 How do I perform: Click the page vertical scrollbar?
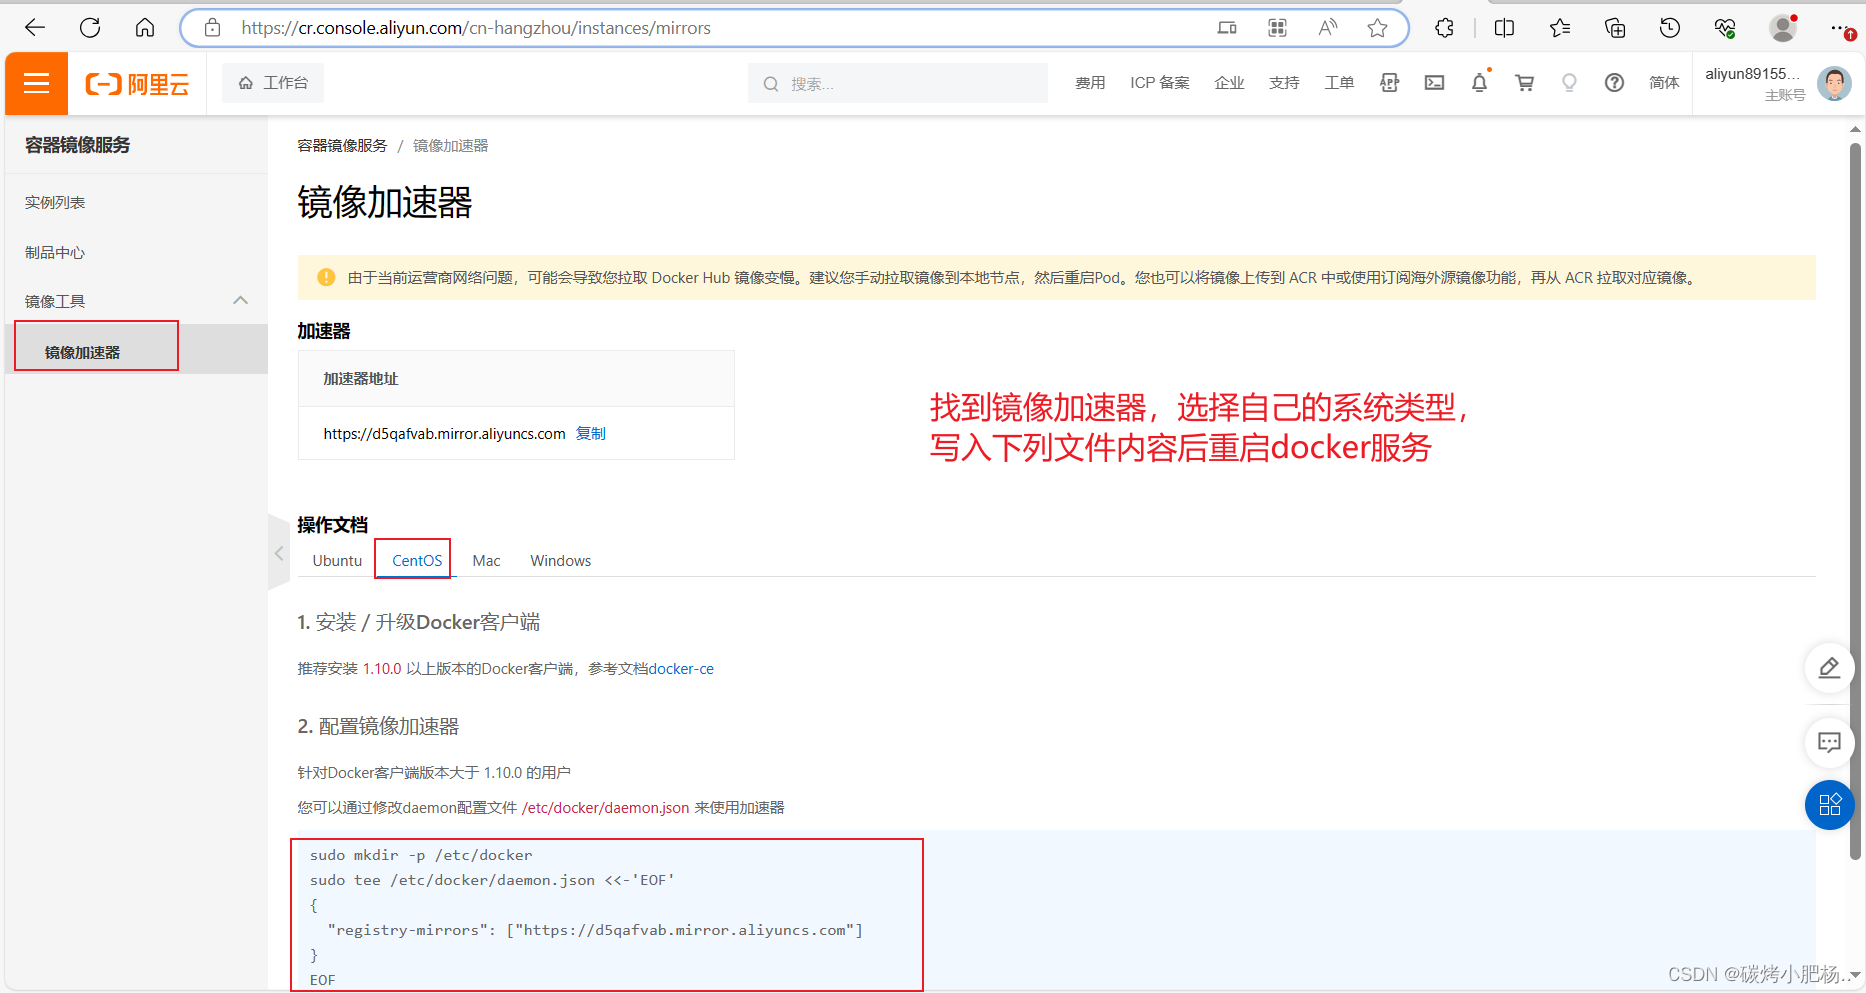point(1855,500)
